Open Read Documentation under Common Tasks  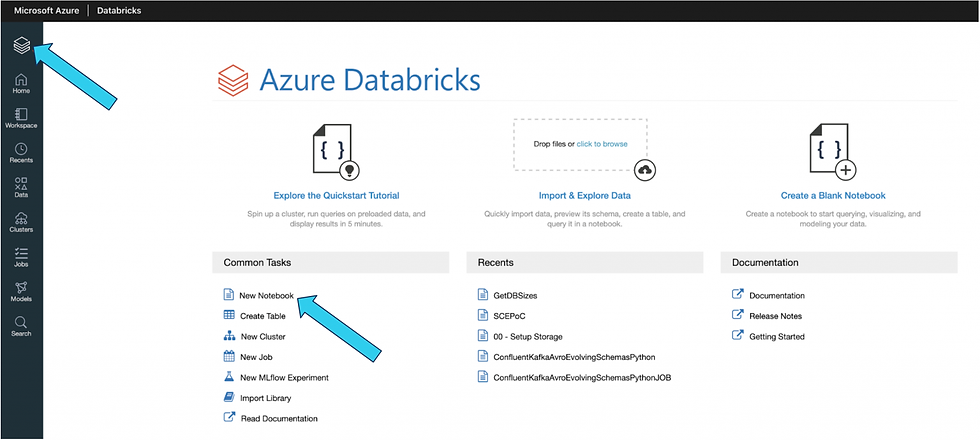[x=279, y=419]
